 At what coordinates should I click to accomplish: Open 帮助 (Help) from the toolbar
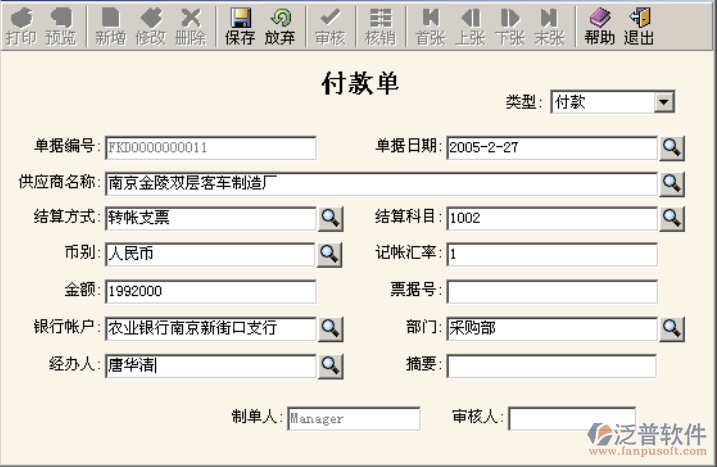599,26
